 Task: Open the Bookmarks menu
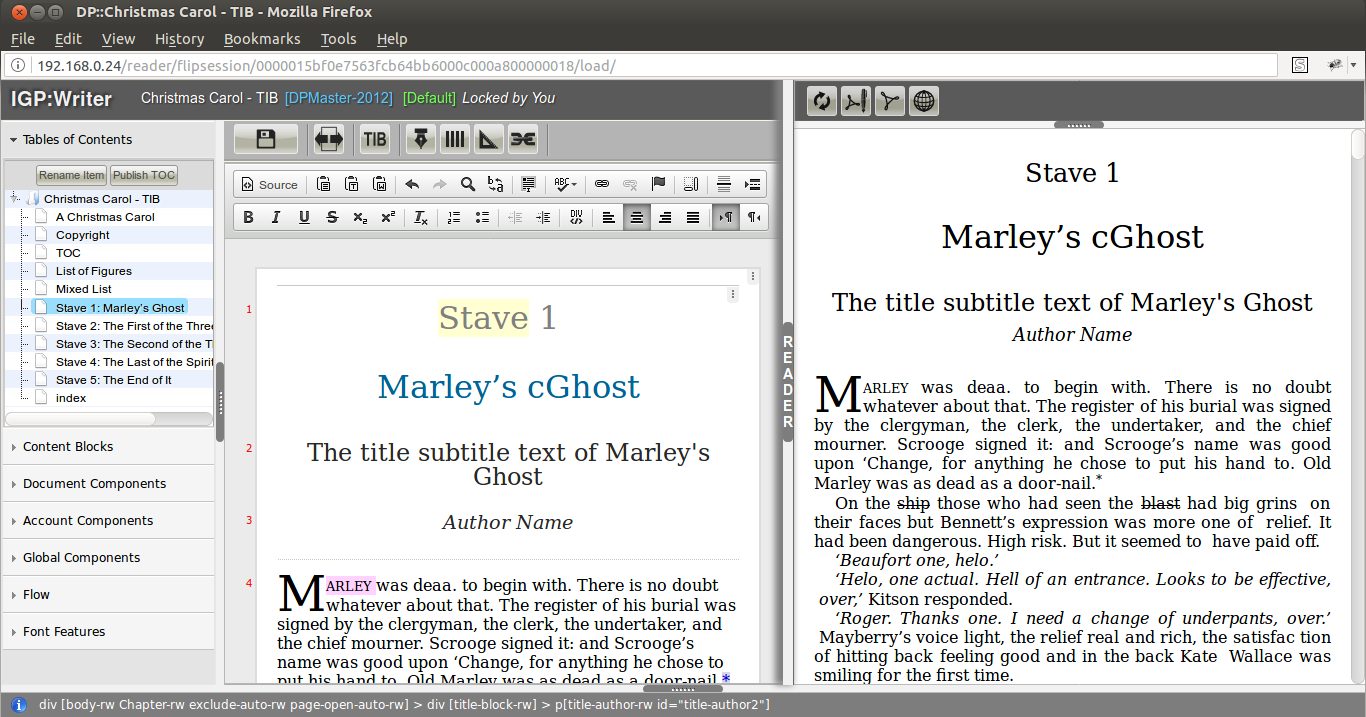262,39
